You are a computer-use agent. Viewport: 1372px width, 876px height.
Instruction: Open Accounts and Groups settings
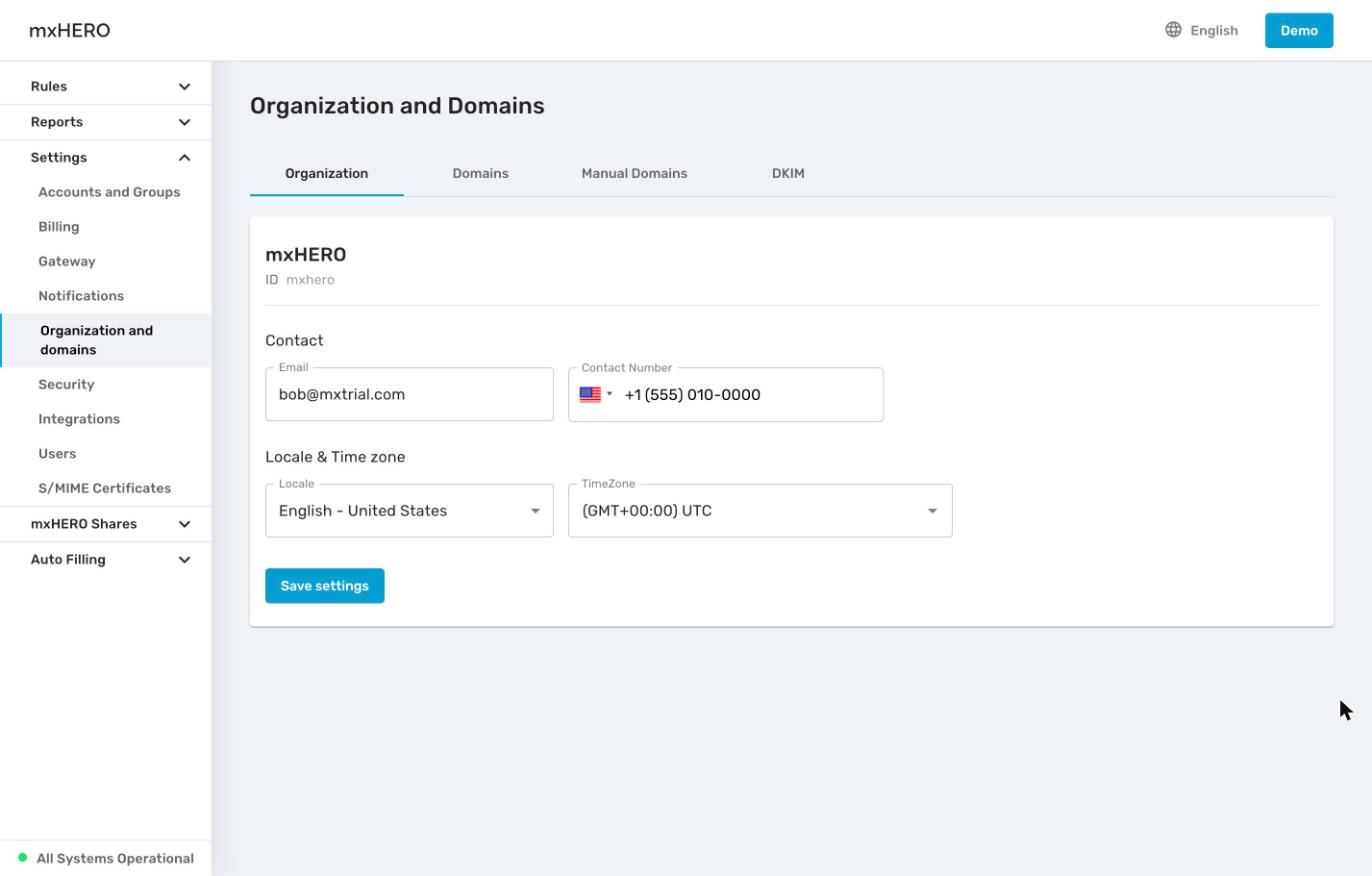[x=109, y=192]
